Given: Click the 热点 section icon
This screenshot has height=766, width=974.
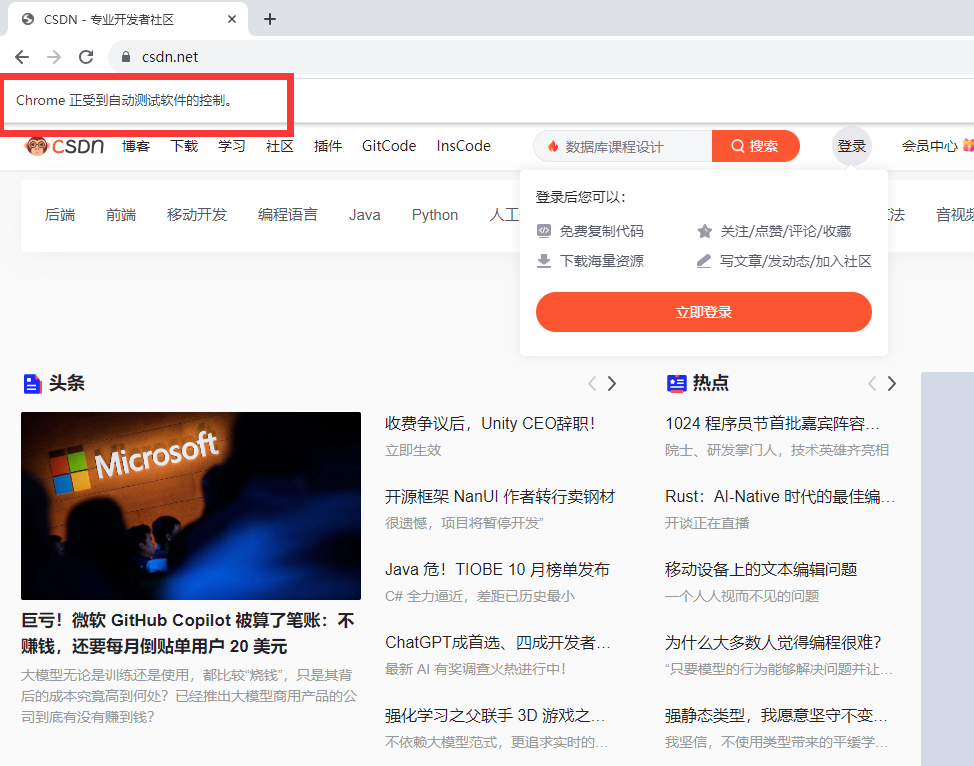Looking at the screenshot, I should 676,383.
